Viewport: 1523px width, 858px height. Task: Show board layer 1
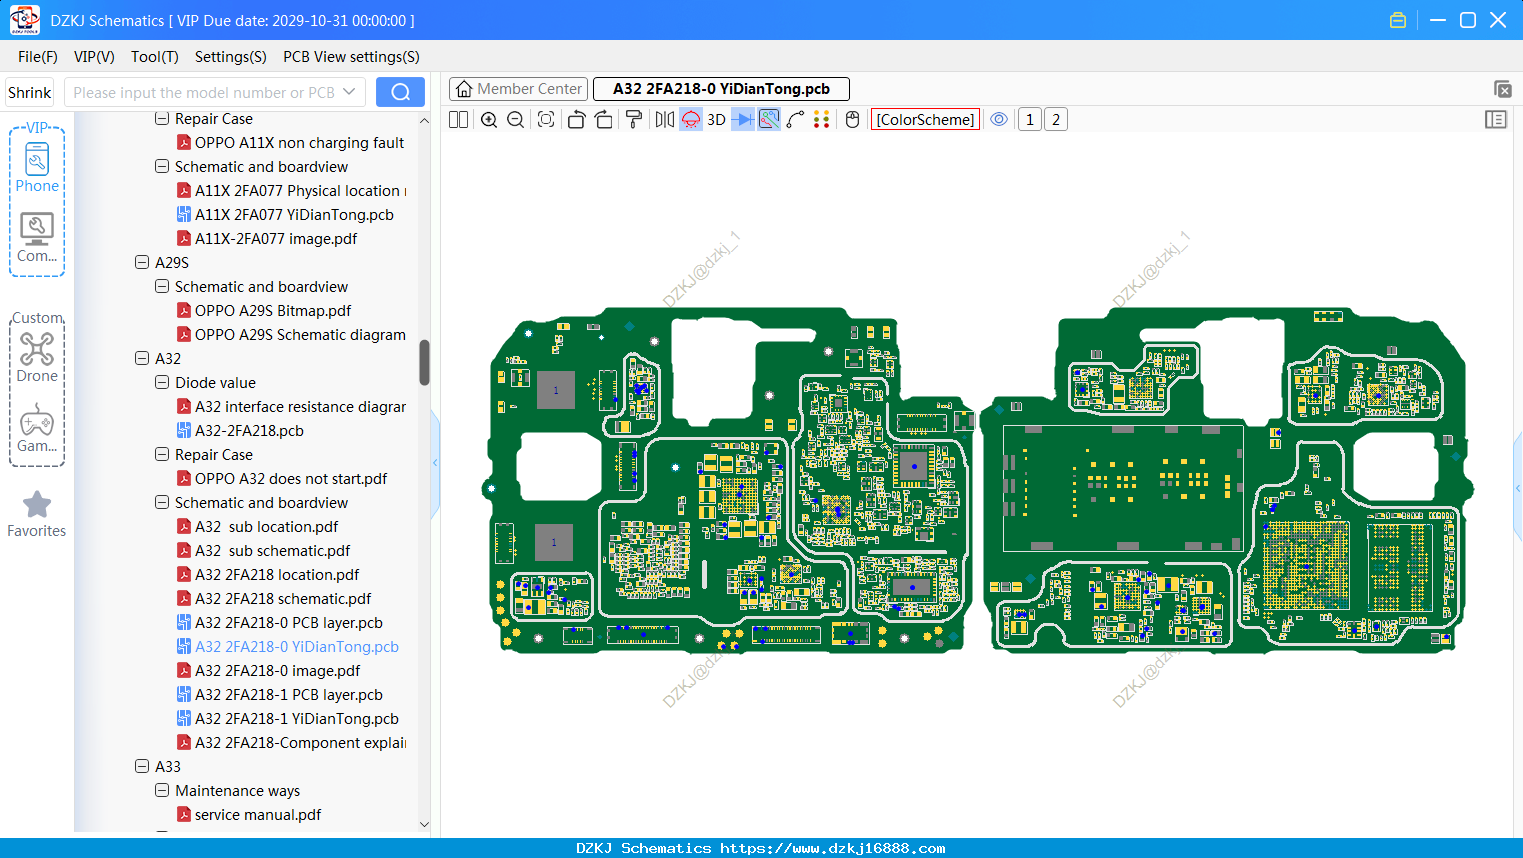(x=1030, y=120)
